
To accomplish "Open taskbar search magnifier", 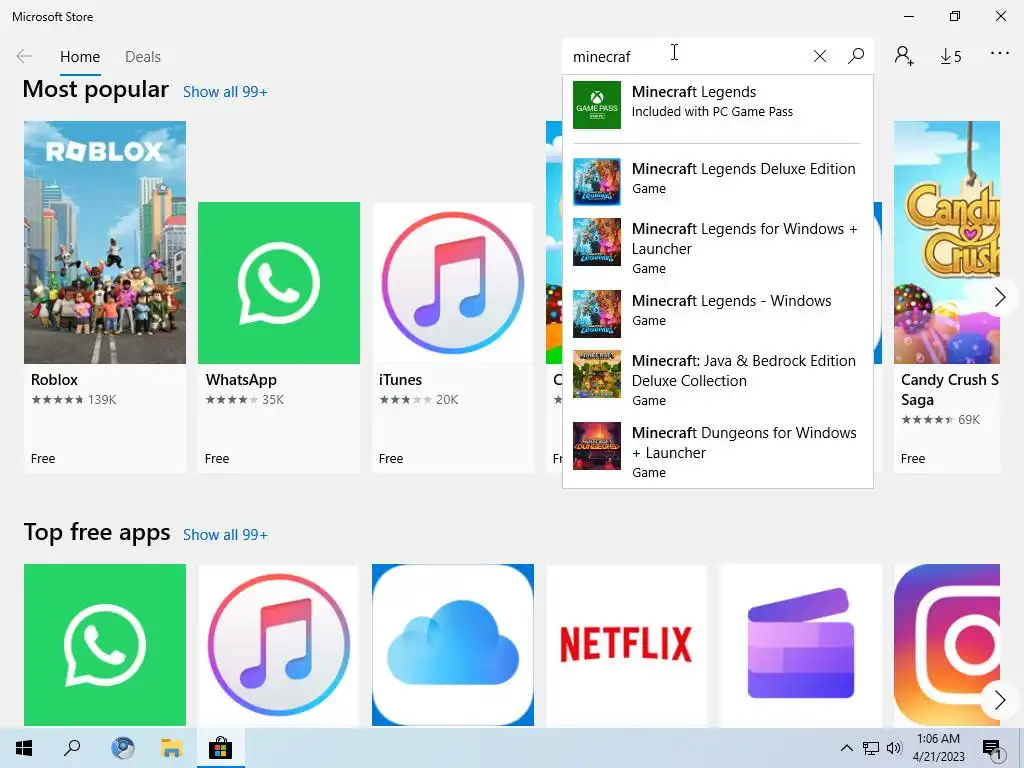I will pyautogui.click(x=72, y=748).
